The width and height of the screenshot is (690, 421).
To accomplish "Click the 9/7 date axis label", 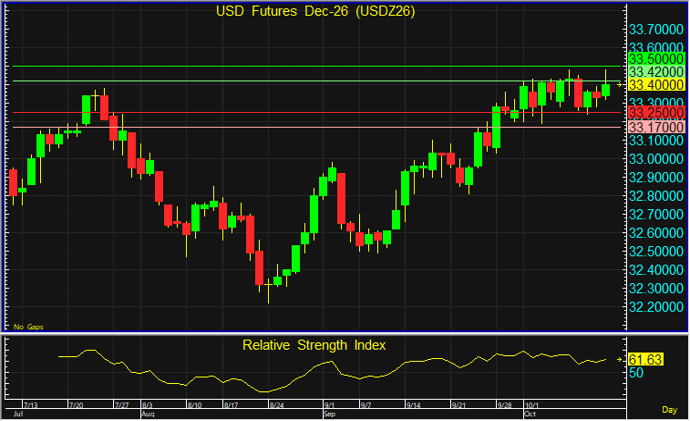I will pos(366,405).
